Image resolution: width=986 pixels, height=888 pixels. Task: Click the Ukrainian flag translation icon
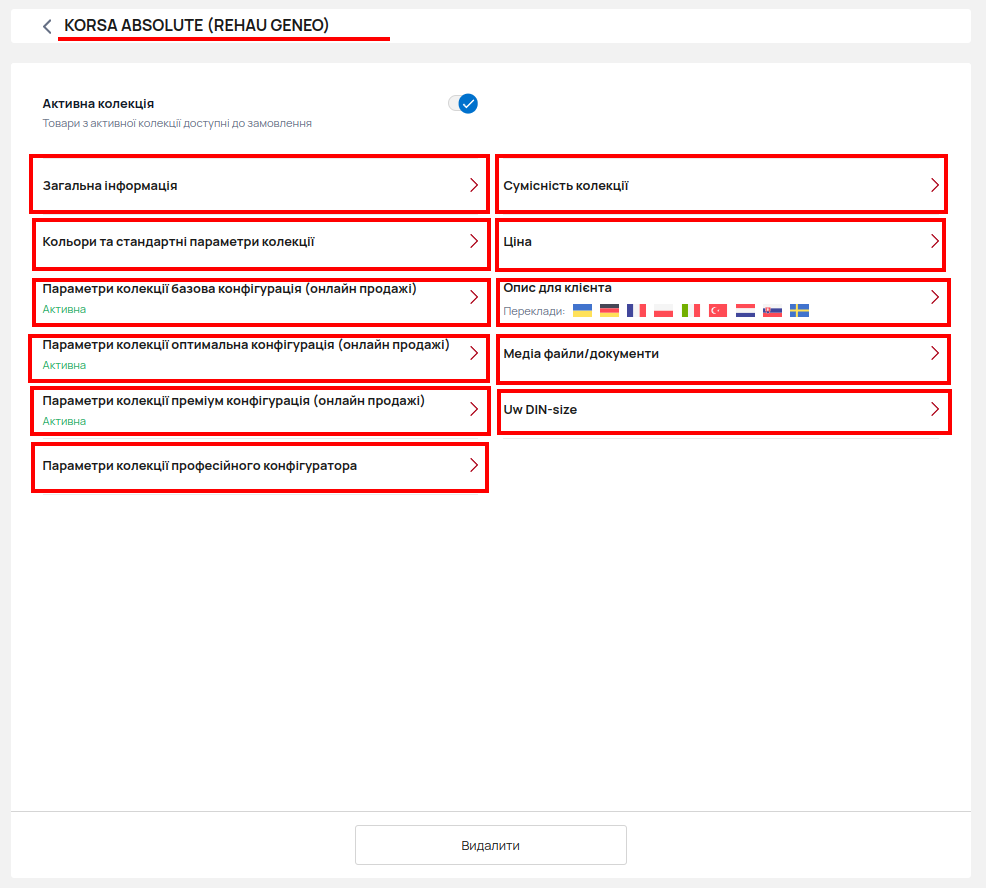[x=582, y=311]
